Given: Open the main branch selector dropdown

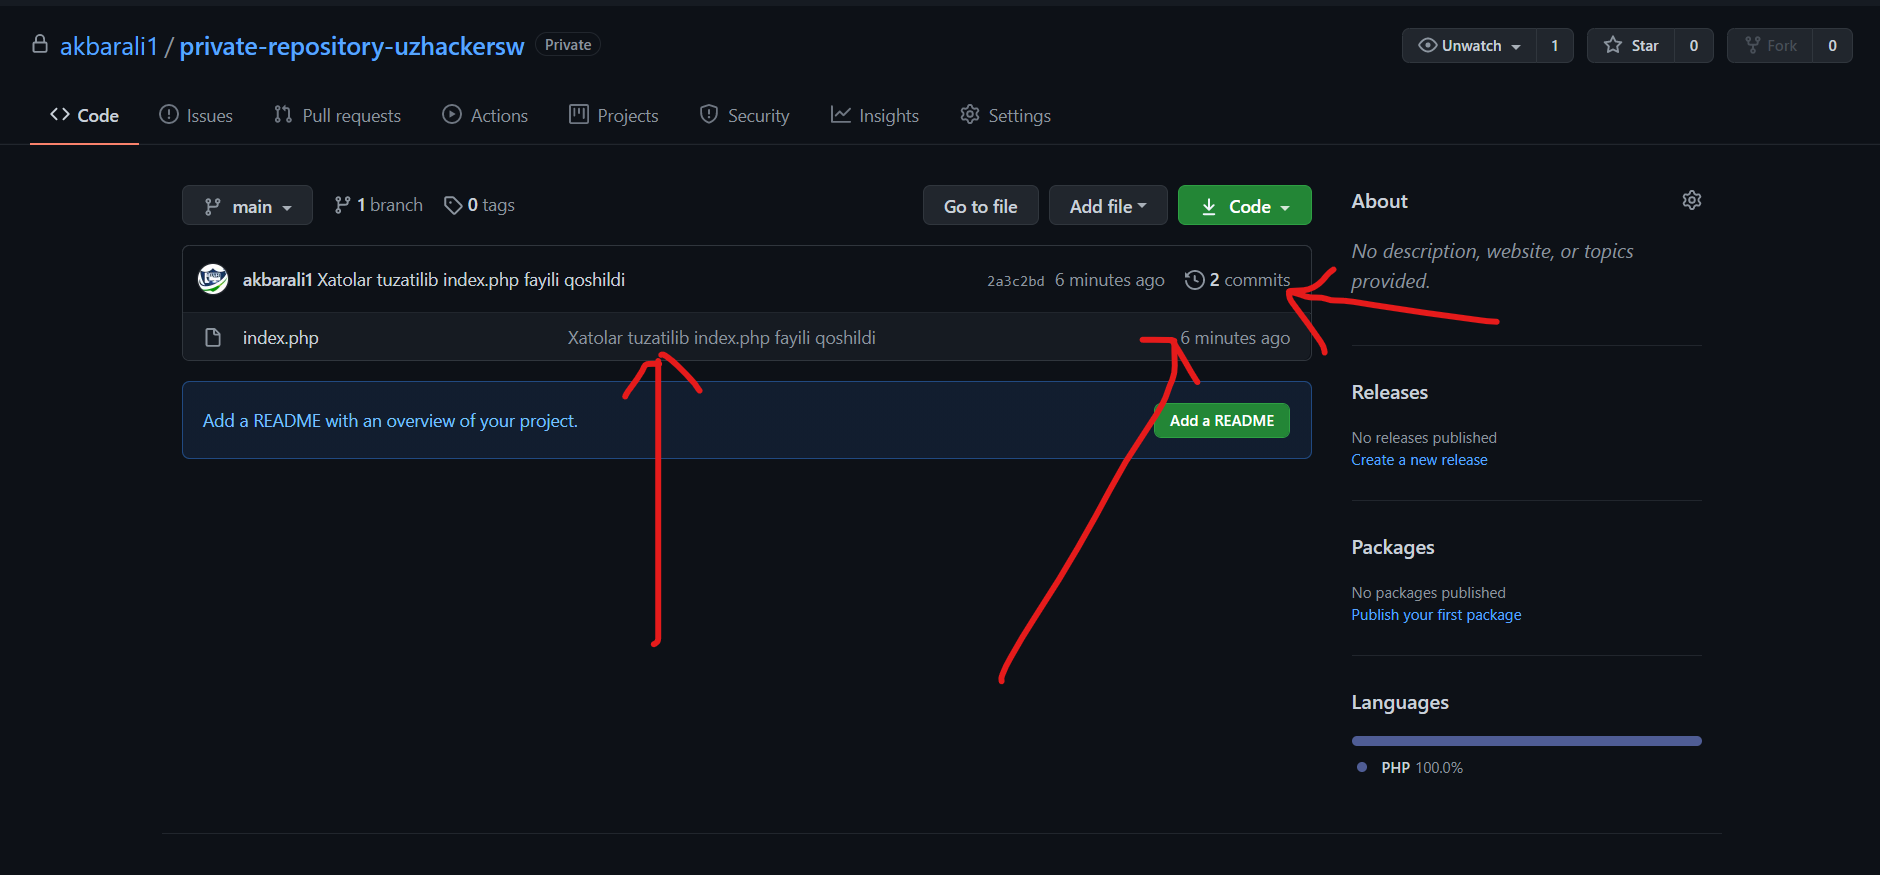Looking at the screenshot, I should [247, 205].
